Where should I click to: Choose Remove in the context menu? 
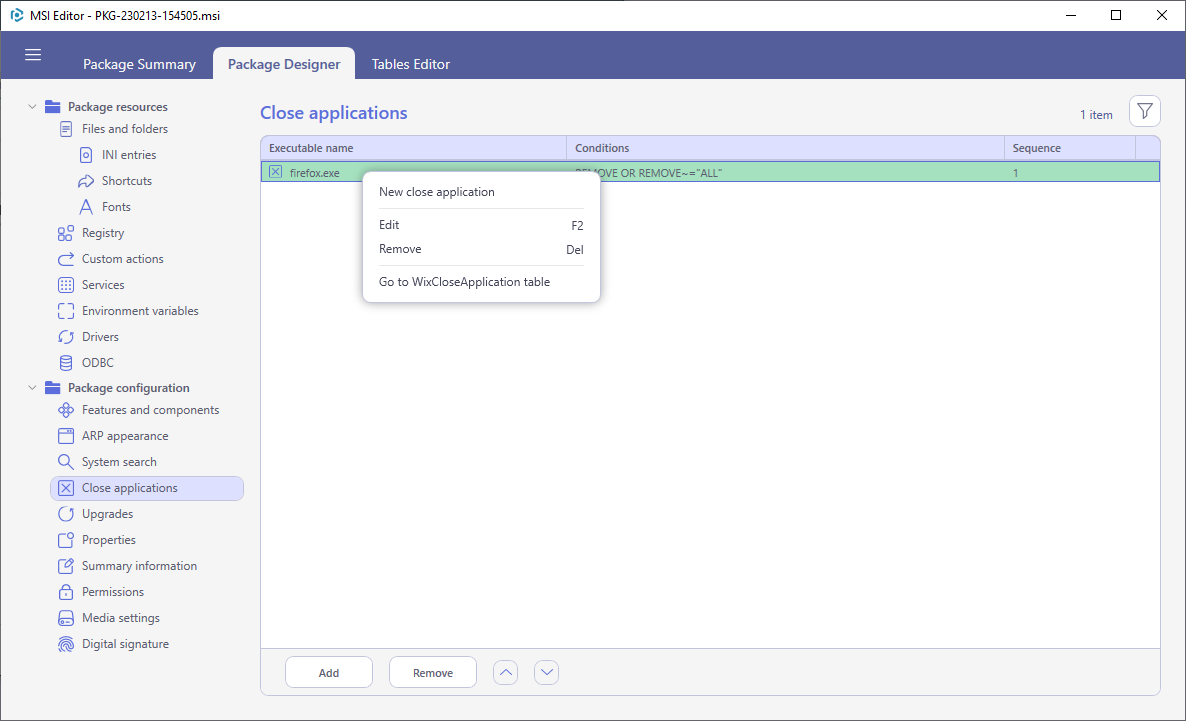[x=481, y=249]
